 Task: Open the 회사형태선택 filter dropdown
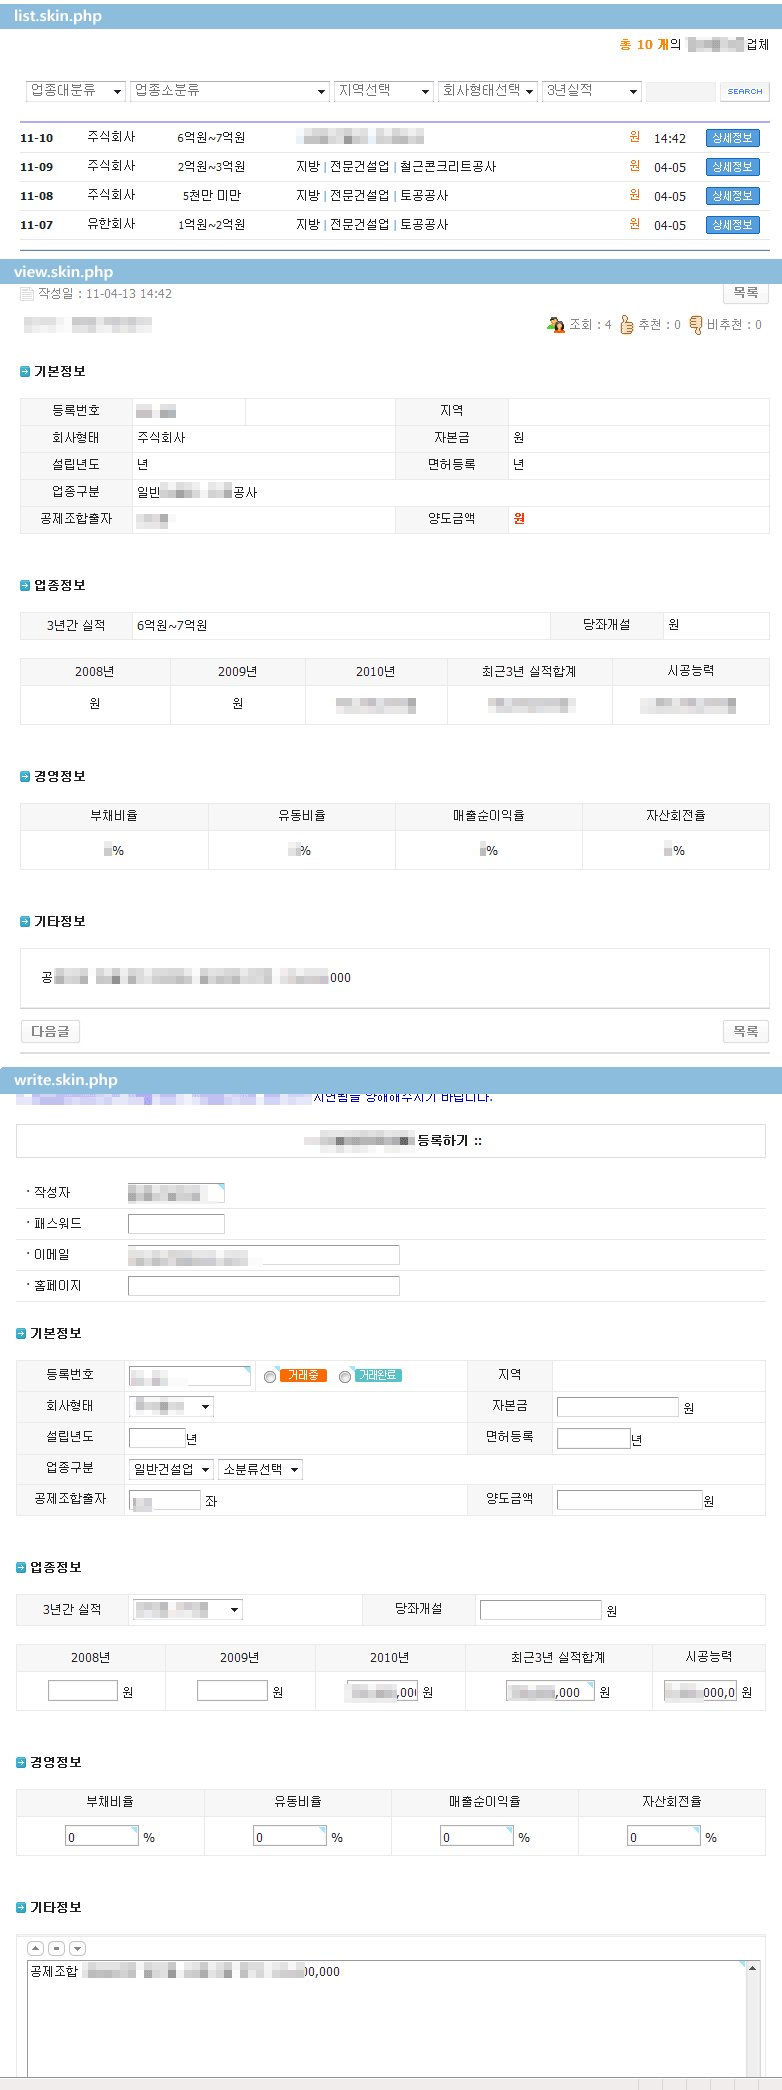[488, 91]
